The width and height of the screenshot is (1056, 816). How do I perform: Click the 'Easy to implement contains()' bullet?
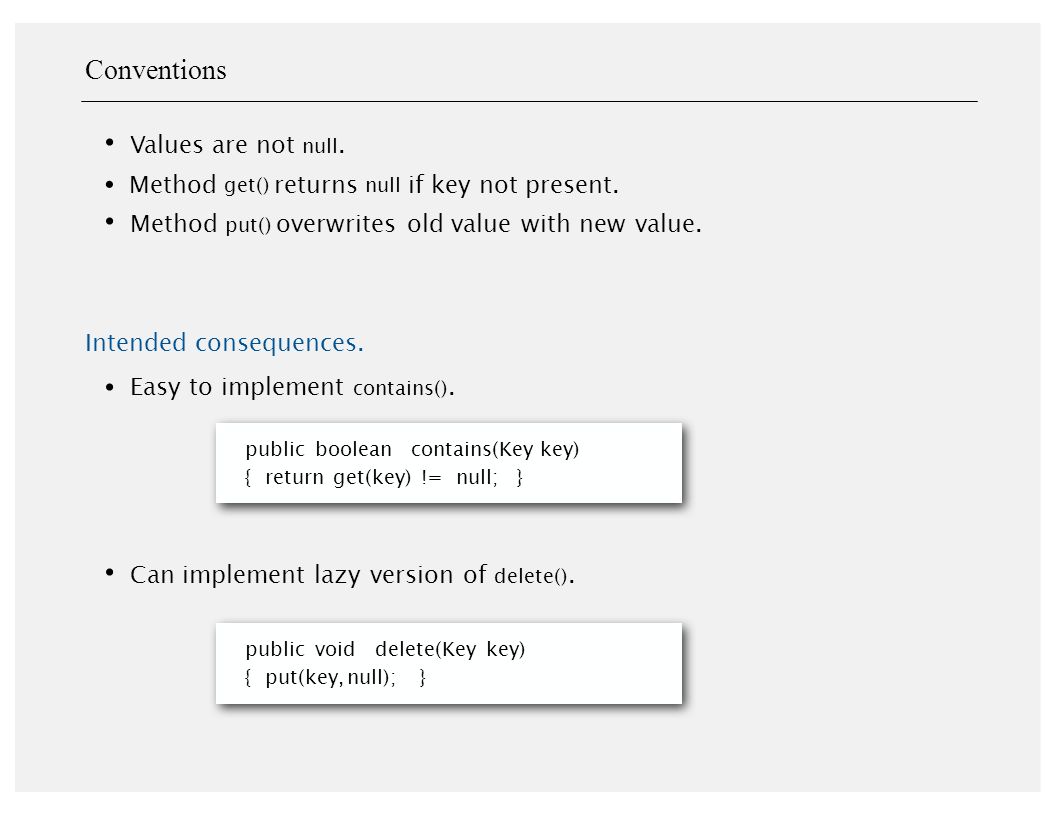click(x=292, y=387)
